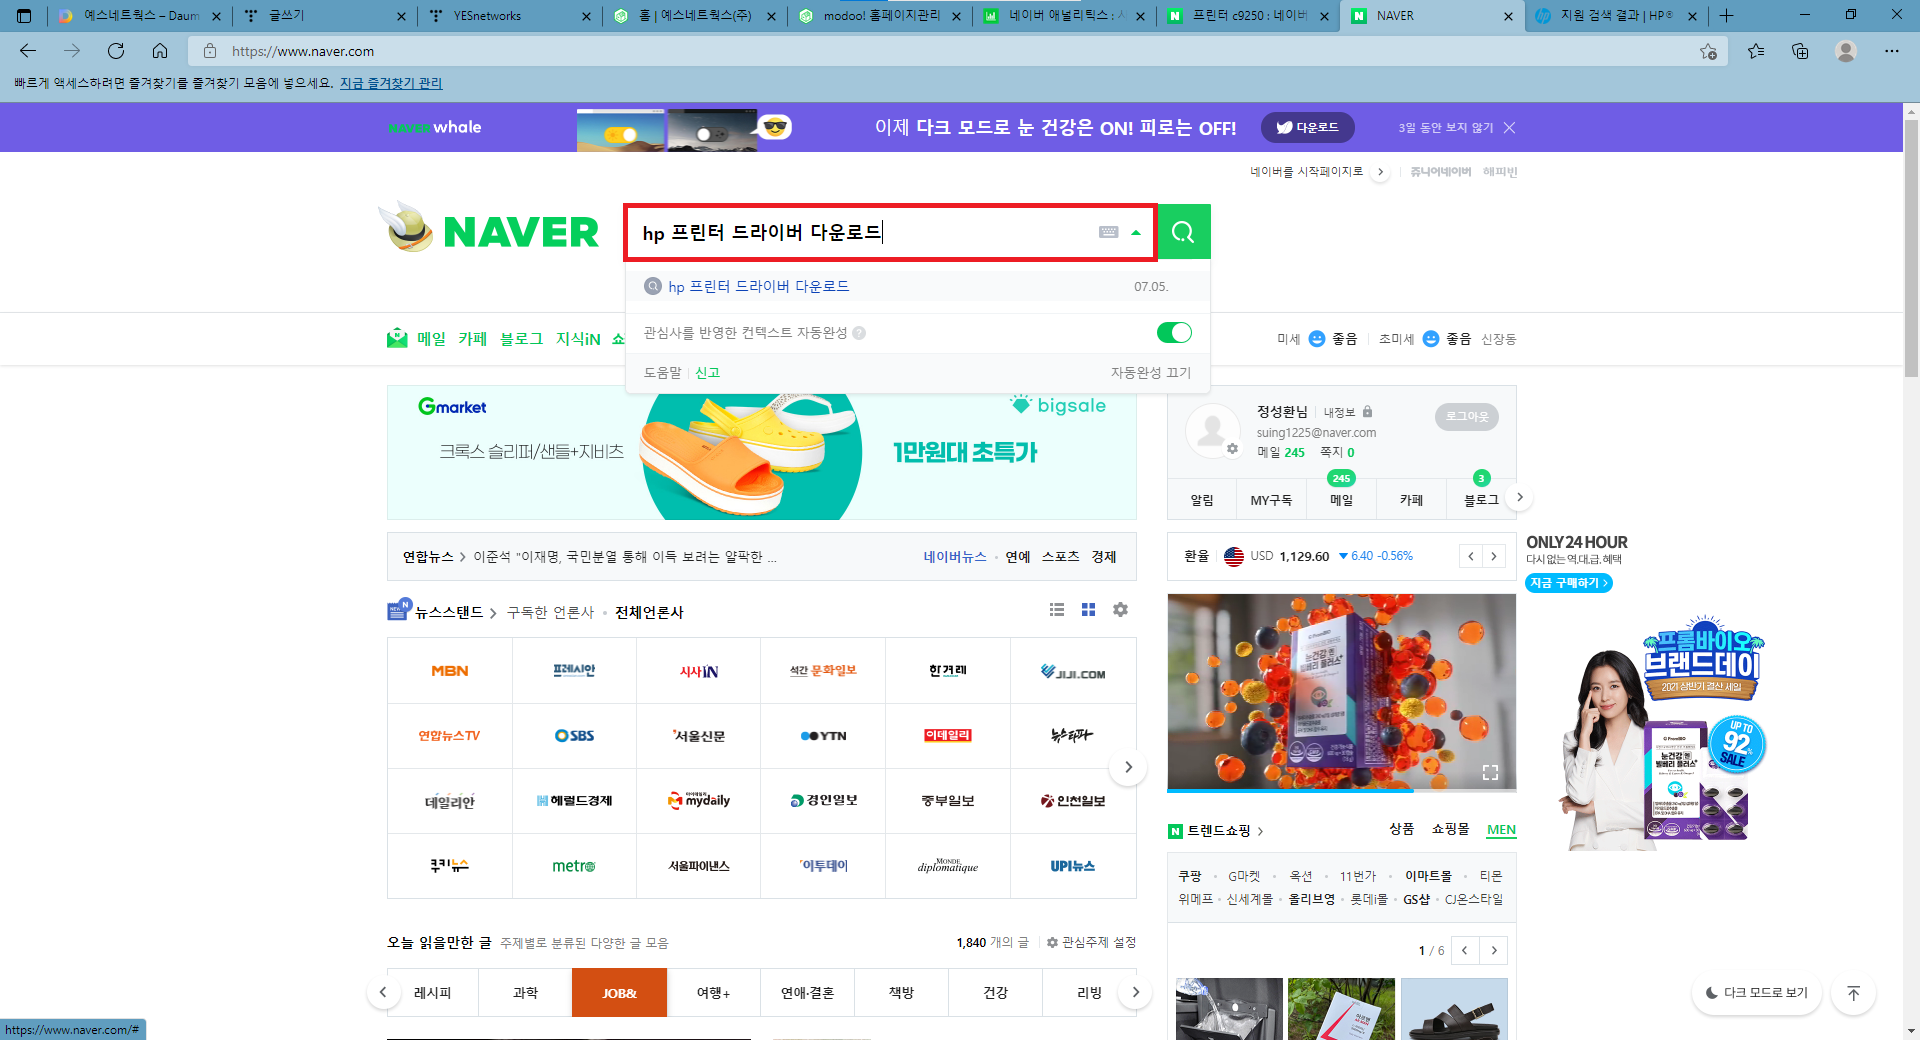Open the 블로그 menu item
1920x1040 pixels.
tap(521, 339)
